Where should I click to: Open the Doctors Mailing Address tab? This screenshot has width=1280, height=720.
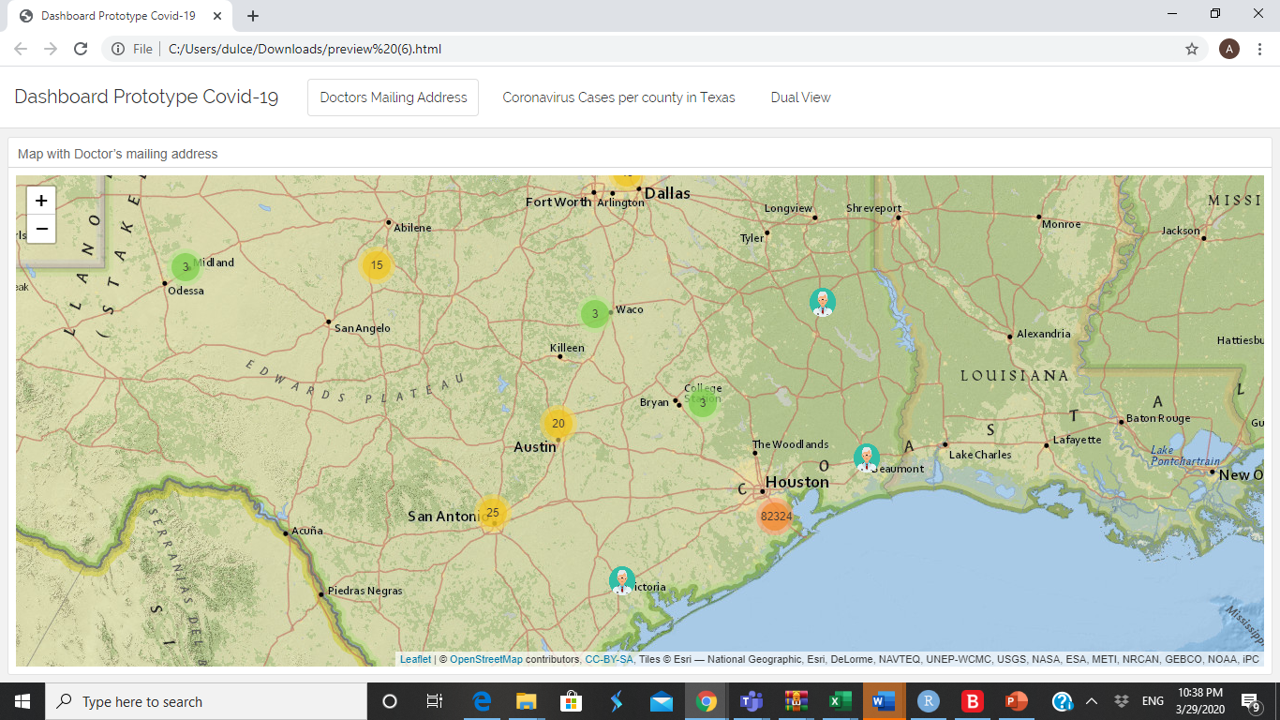[393, 97]
